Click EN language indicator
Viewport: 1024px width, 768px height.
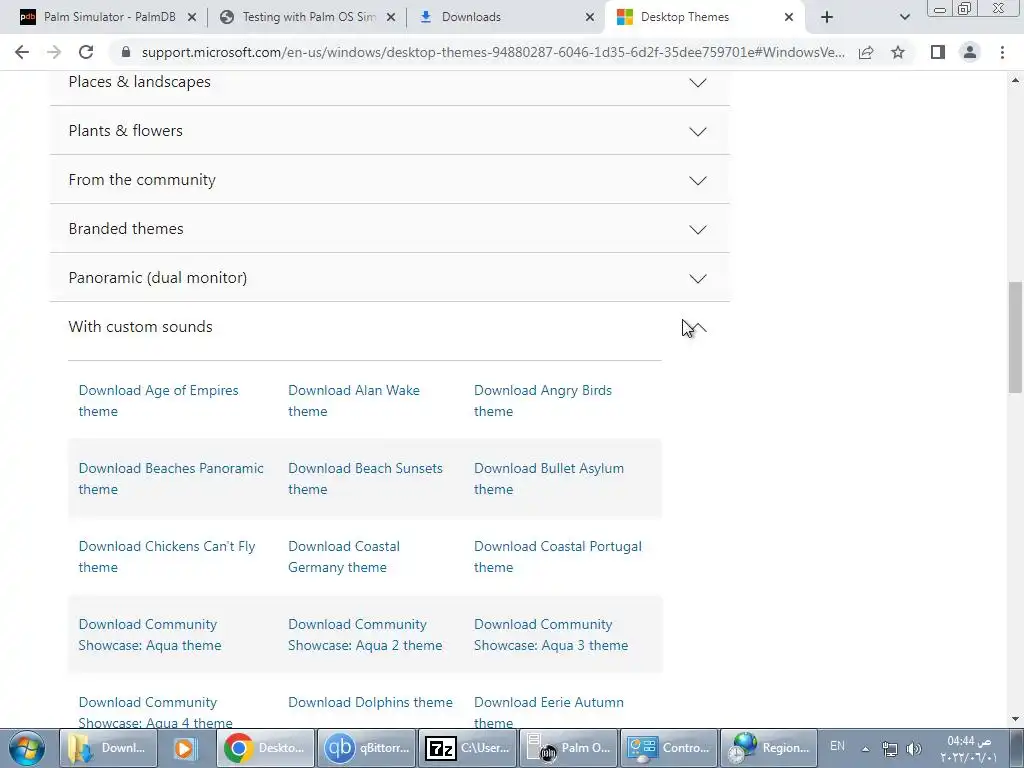[837, 746]
